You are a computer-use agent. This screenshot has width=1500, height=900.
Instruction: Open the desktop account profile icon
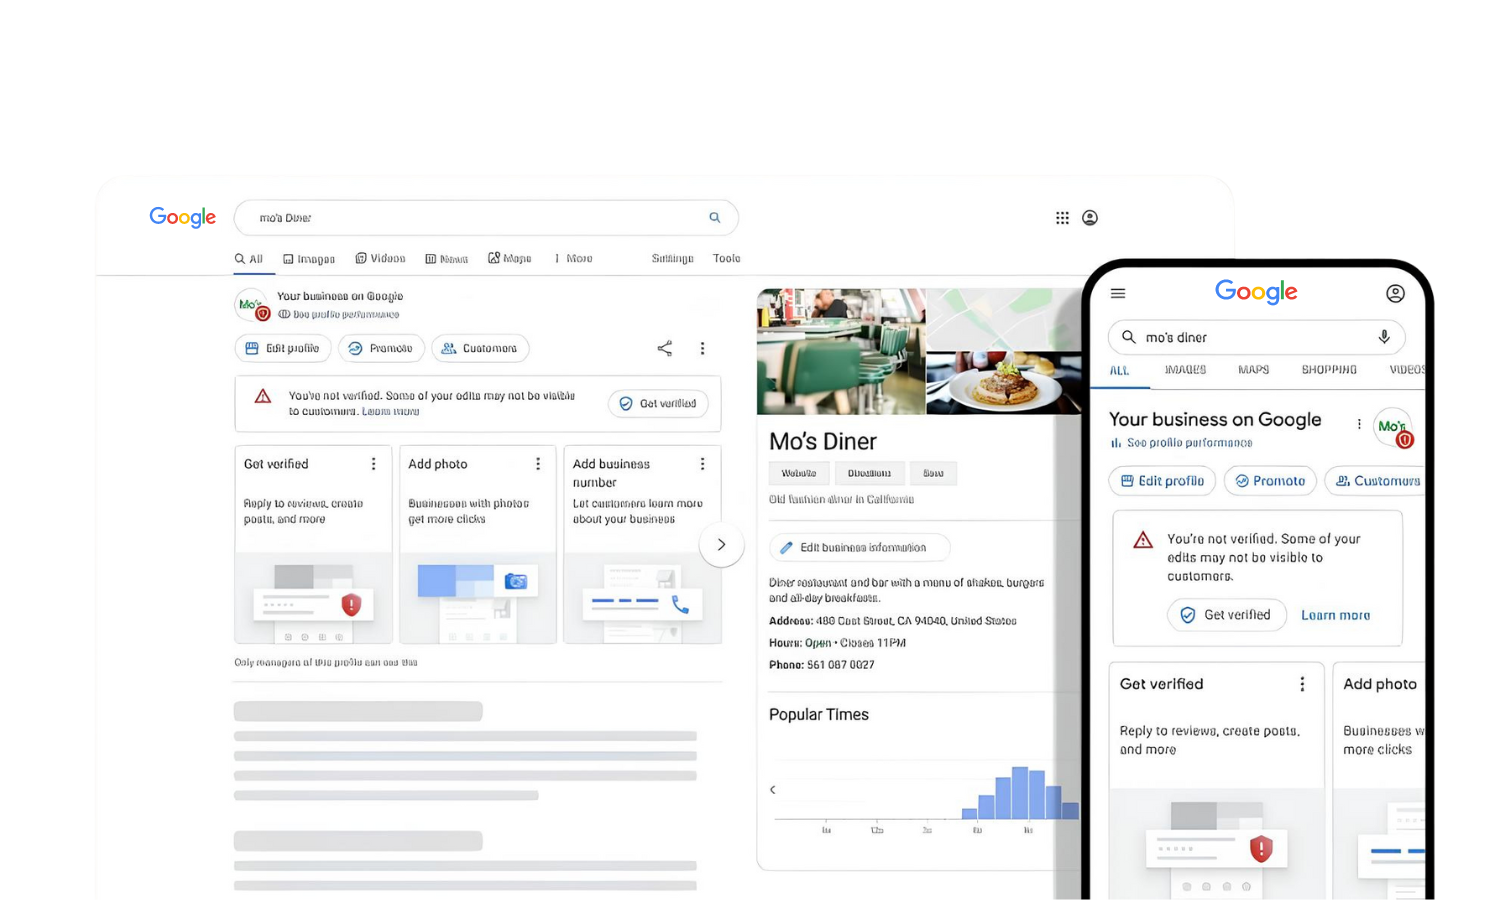tap(1090, 217)
